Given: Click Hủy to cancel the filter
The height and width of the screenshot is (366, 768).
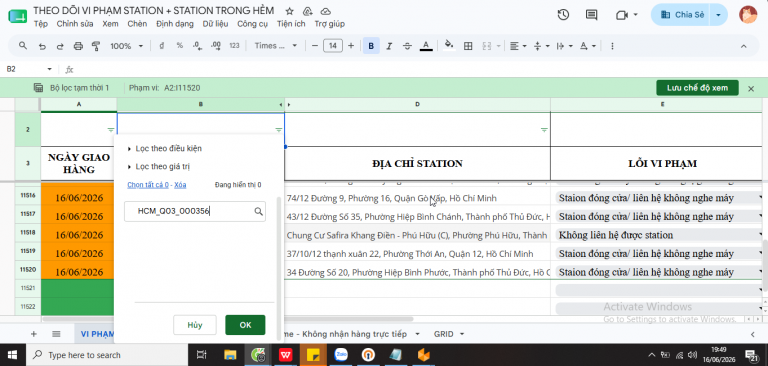Looking at the screenshot, I should click(195, 325).
